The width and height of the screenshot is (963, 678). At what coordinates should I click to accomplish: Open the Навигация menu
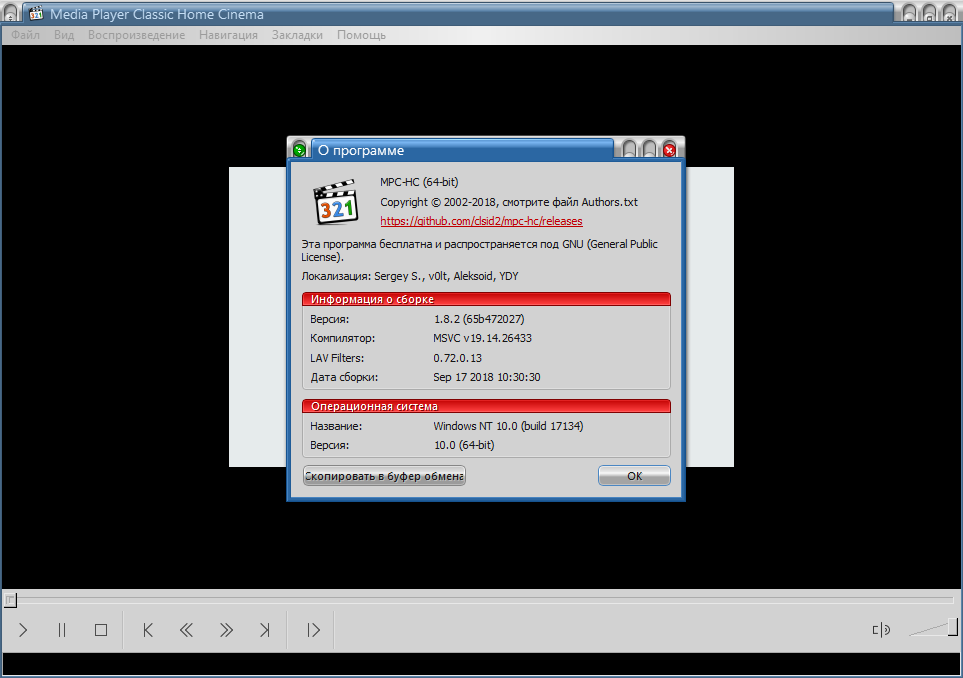tap(228, 35)
